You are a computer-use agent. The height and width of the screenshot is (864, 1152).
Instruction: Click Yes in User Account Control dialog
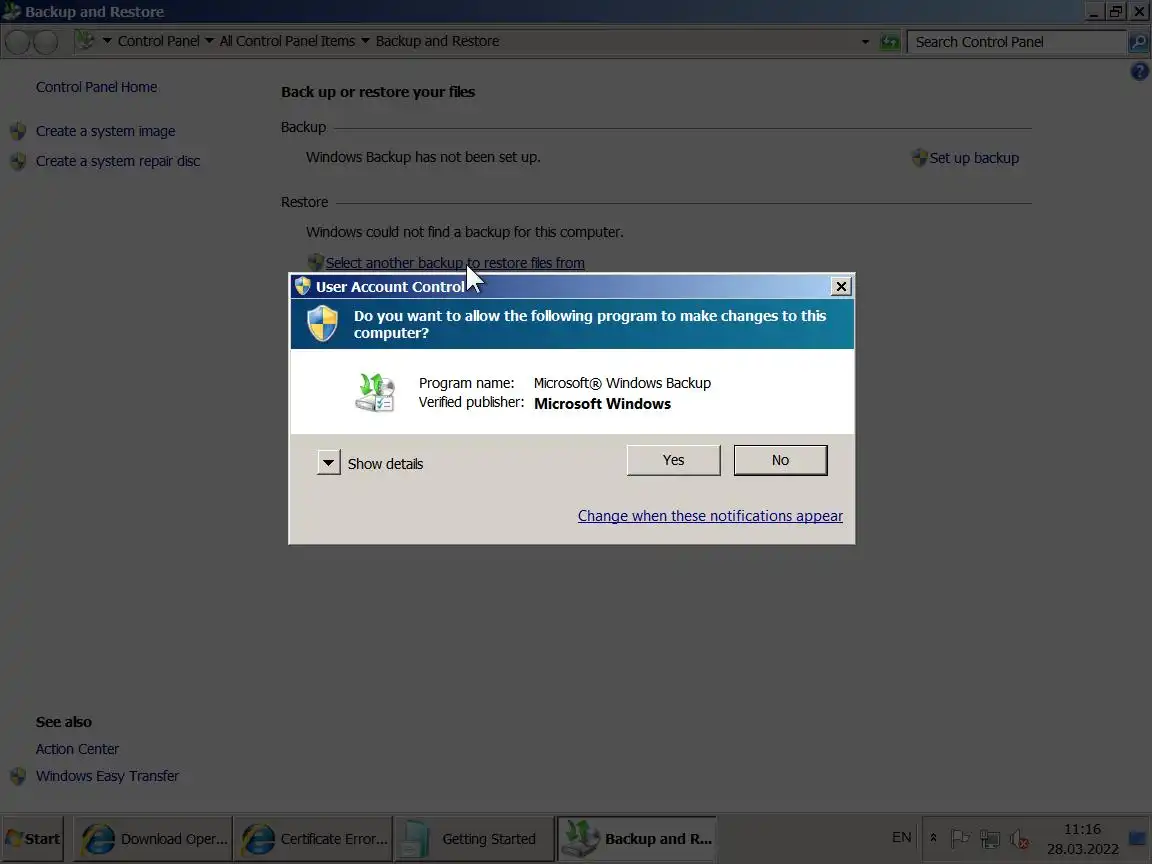pyautogui.click(x=673, y=460)
